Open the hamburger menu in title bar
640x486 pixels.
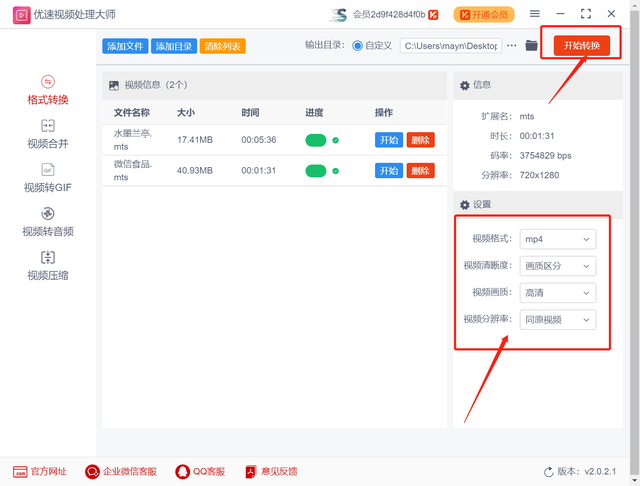tap(534, 14)
